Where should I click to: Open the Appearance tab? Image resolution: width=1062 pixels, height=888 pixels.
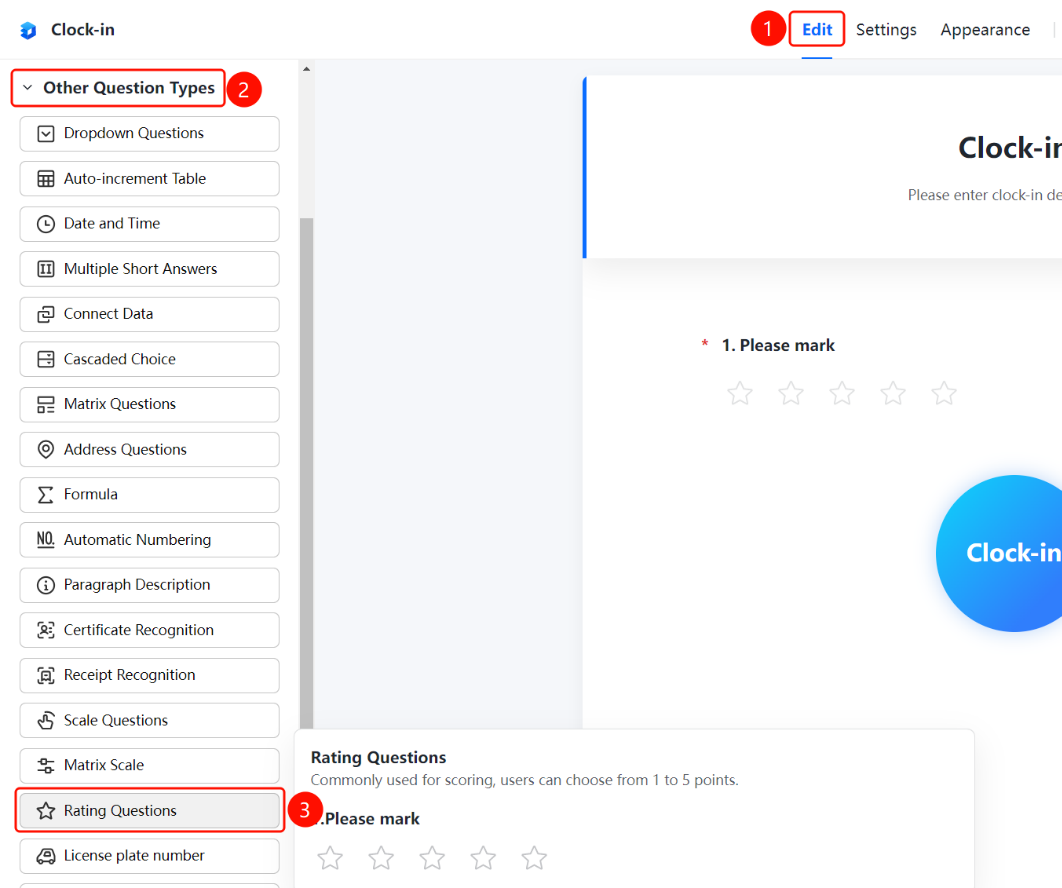point(985,30)
